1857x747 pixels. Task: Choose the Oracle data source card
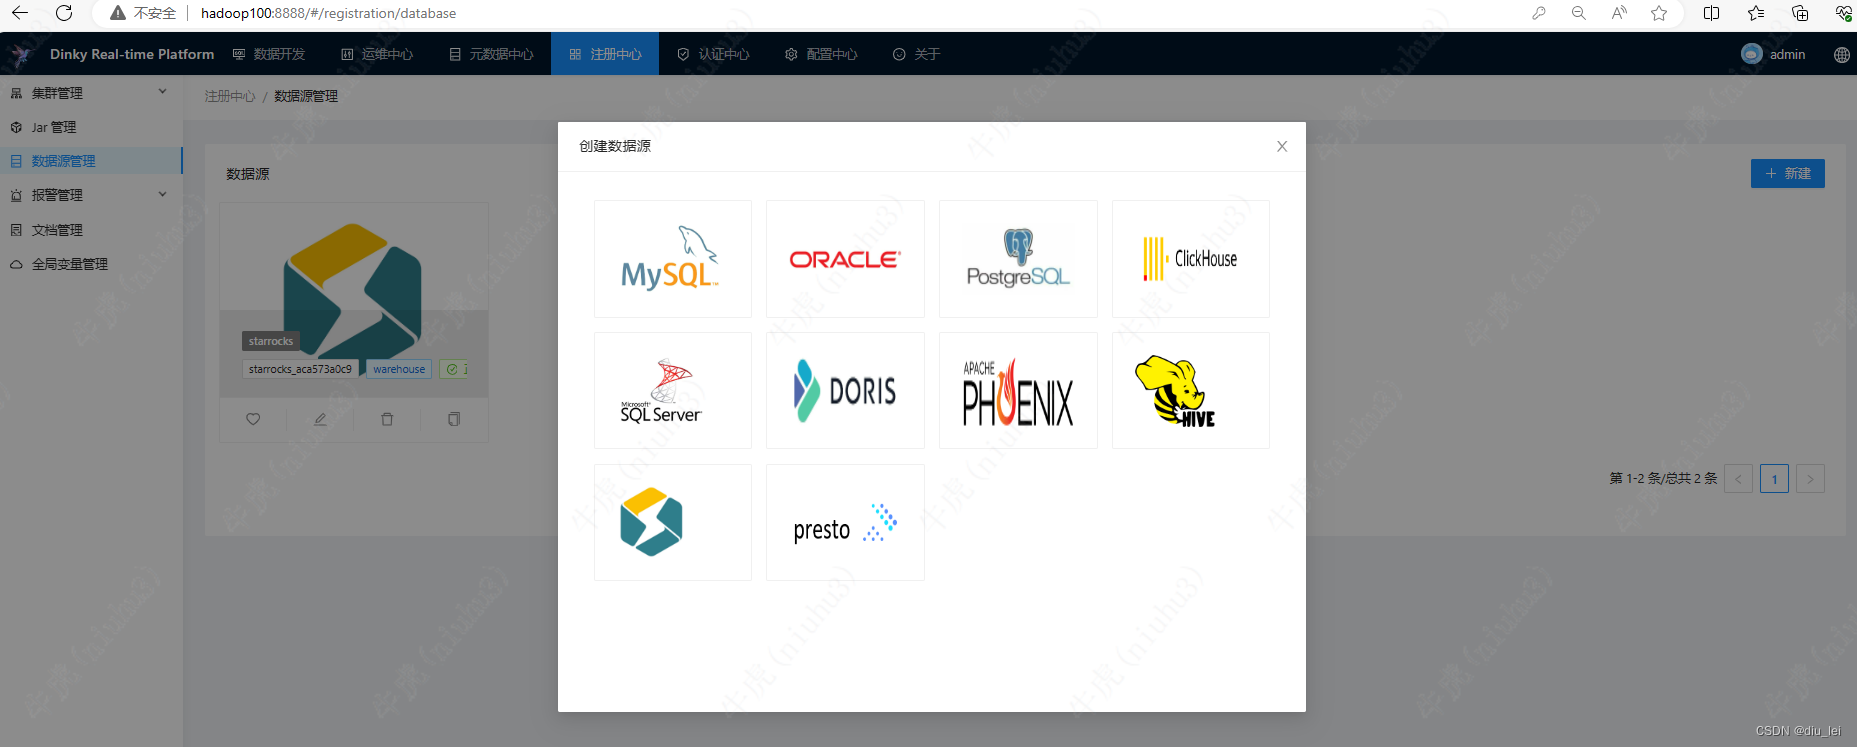845,259
